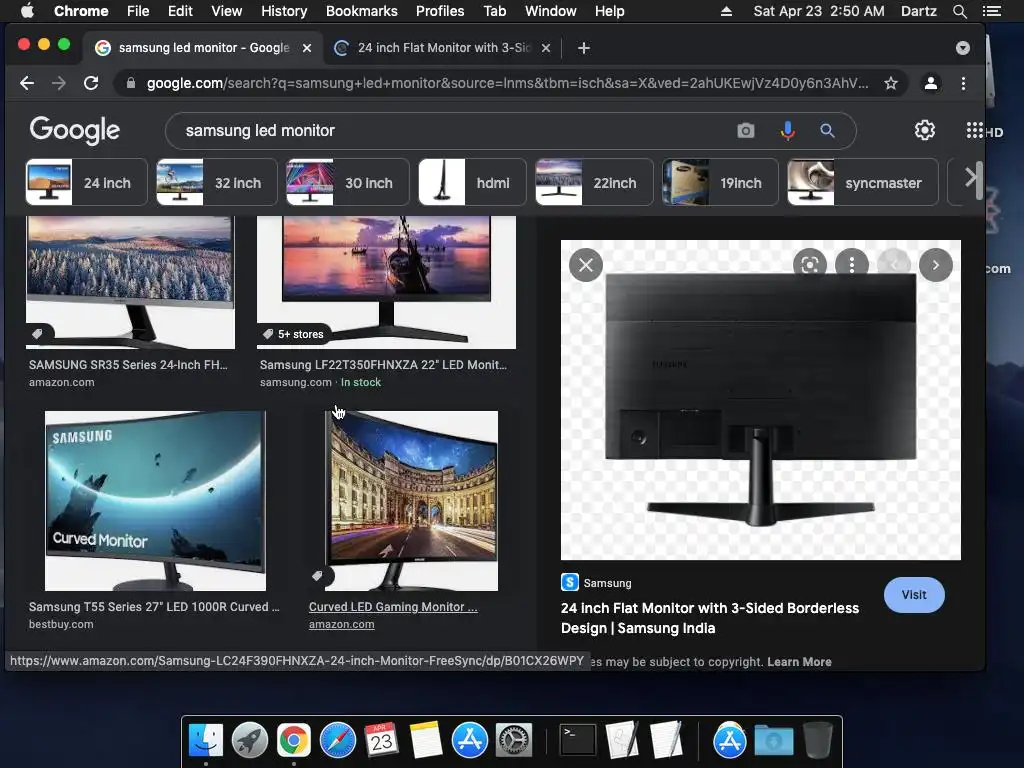Open Launchpad from the dock
The height and width of the screenshot is (768, 1024).
coord(249,740)
